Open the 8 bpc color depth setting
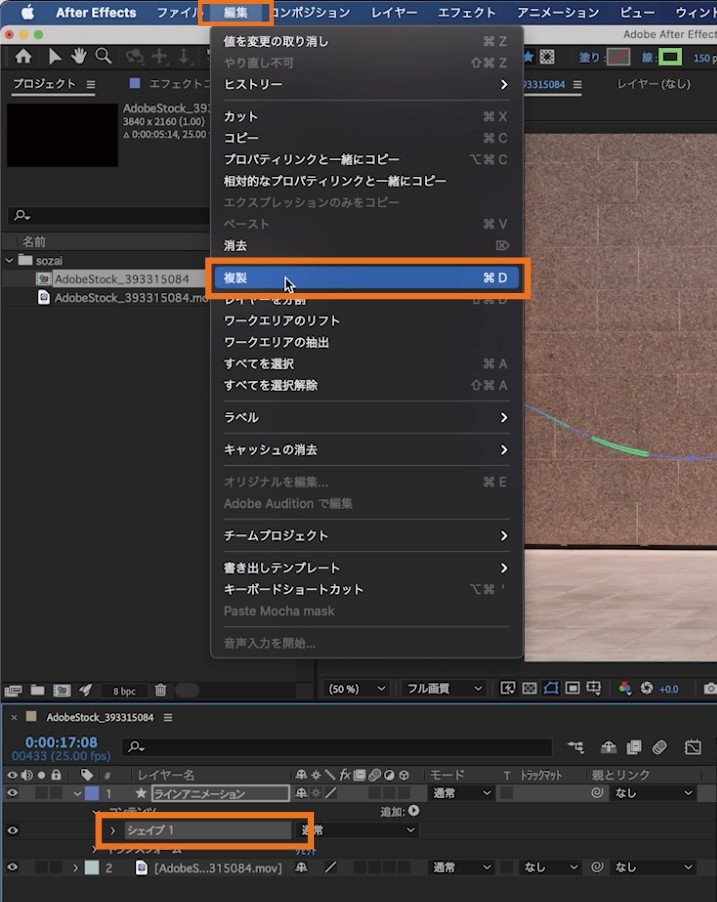The image size is (717, 902). click(124, 691)
